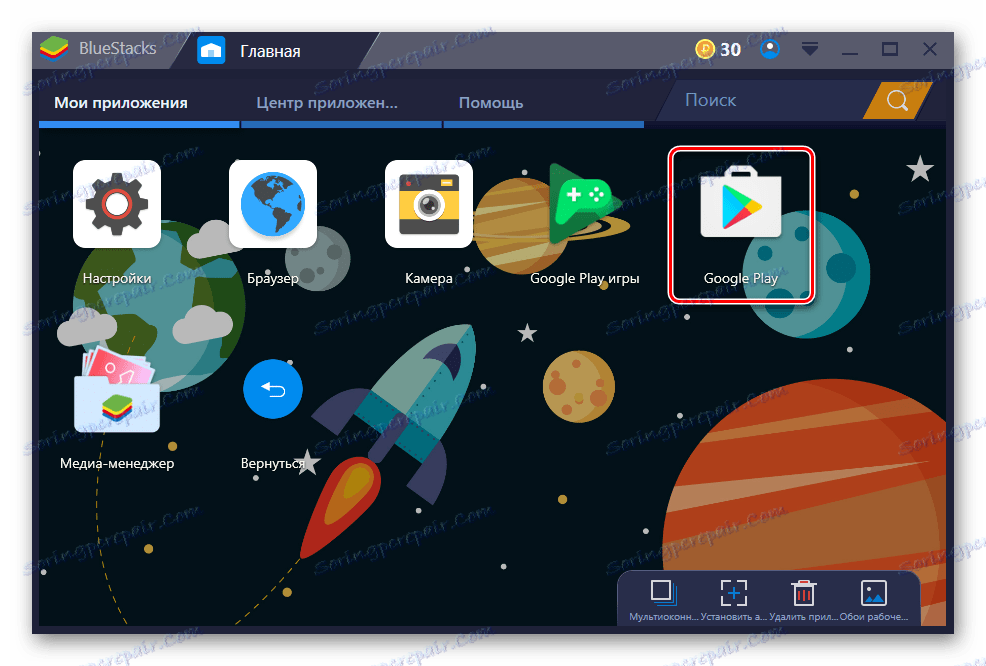This screenshot has width=986, height=666.
Task: Open the Камера camera app
Action: pyautogui.click(x=429, y=204)
